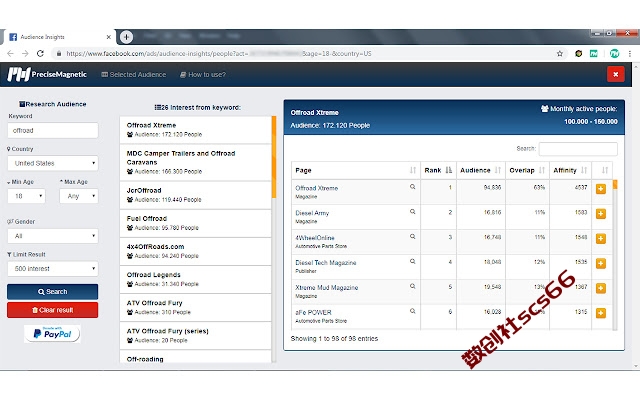The image size is (640, 400).
Task: Select 4x4OffRoads.com interest in list
Action: point(196,251)
